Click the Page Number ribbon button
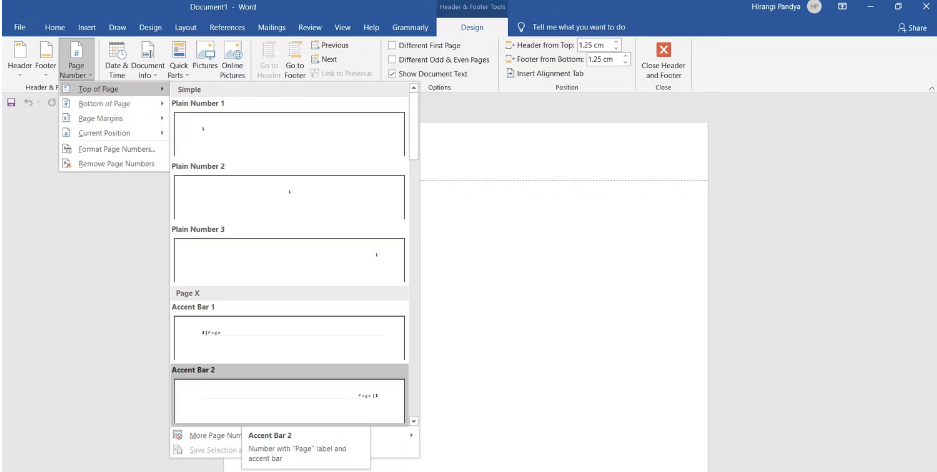The image size is (937, 472). [x=76, y=59]
